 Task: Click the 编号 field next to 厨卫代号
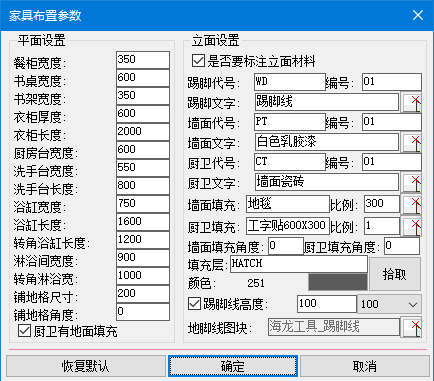pyautogui.click(x=392, y=162)
